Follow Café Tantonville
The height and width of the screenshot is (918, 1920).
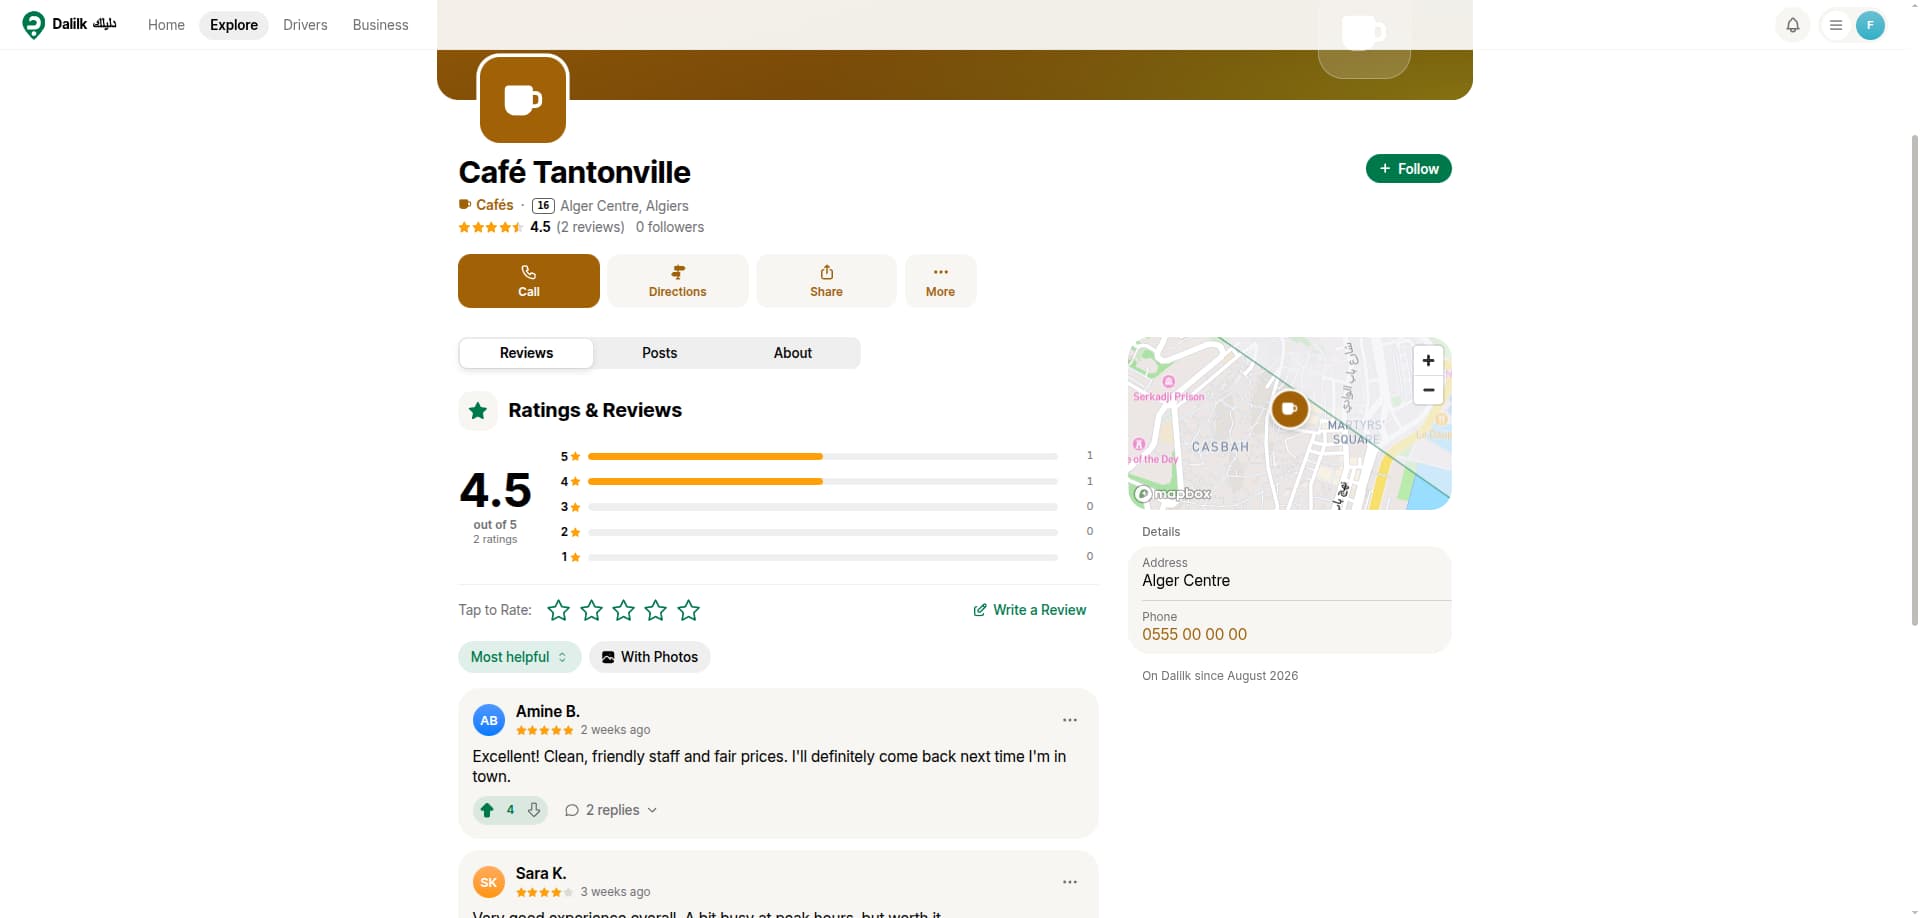point(1408,169)
